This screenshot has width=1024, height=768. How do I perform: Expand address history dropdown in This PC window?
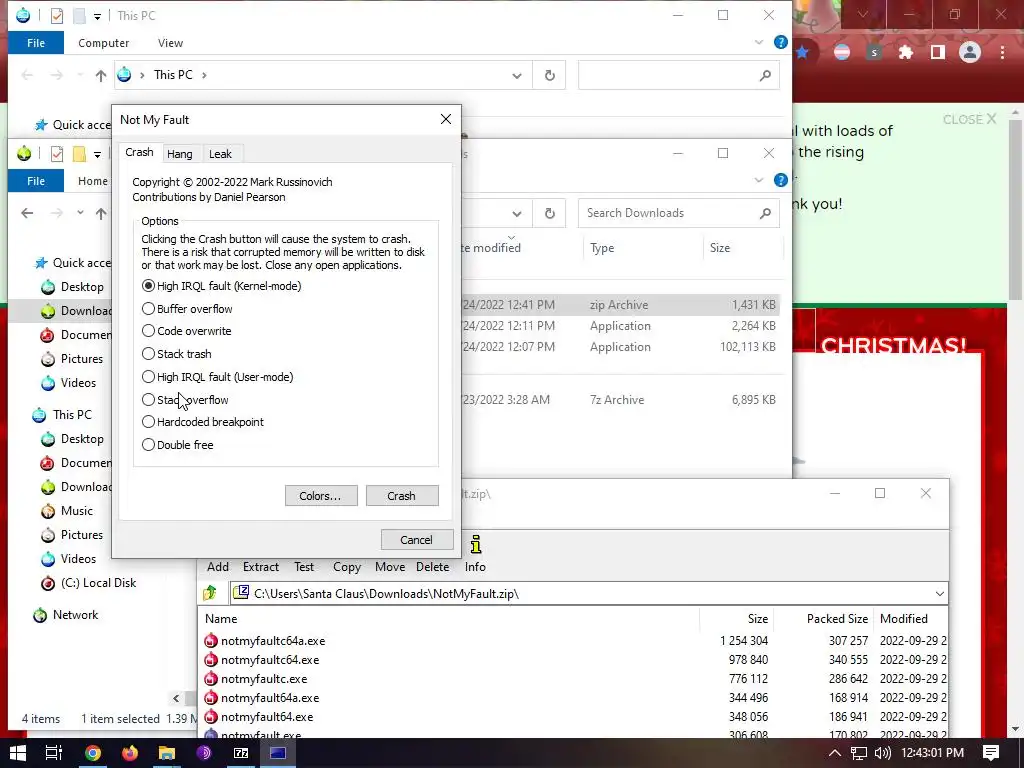coord(517,76)
